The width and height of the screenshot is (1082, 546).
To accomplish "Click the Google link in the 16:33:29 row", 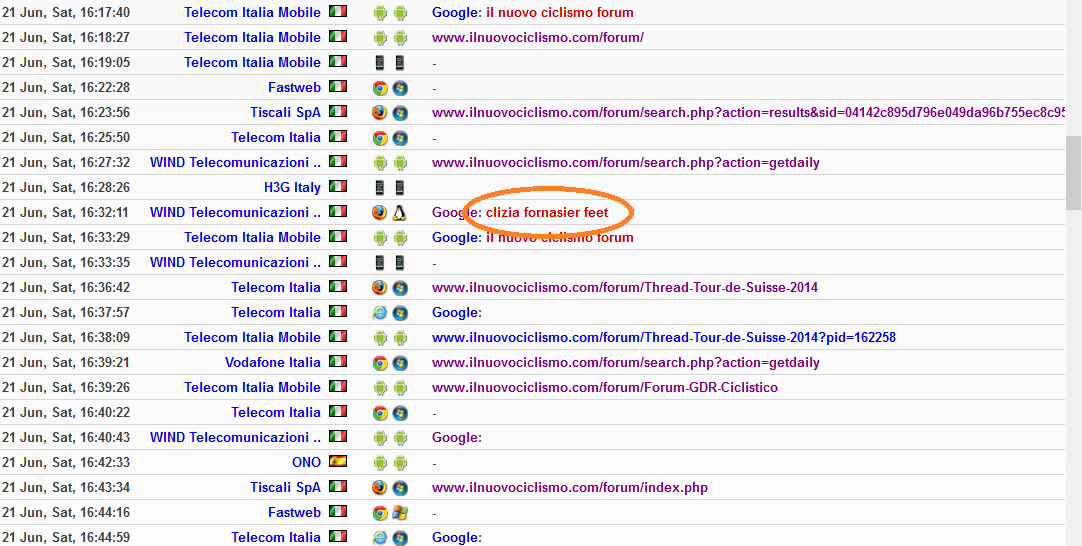I will [455, 237].
